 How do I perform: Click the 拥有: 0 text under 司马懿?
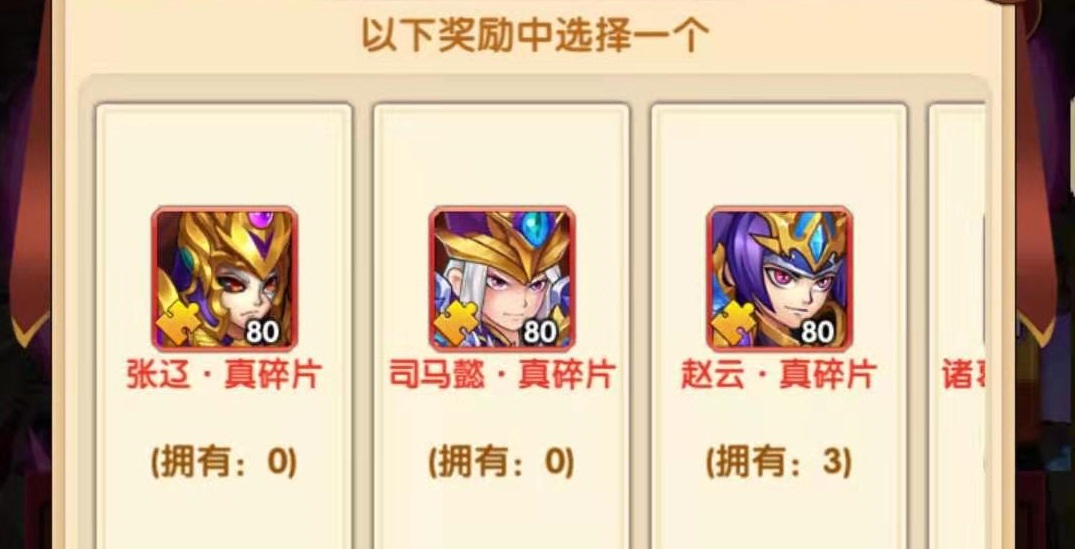point(502,463)
